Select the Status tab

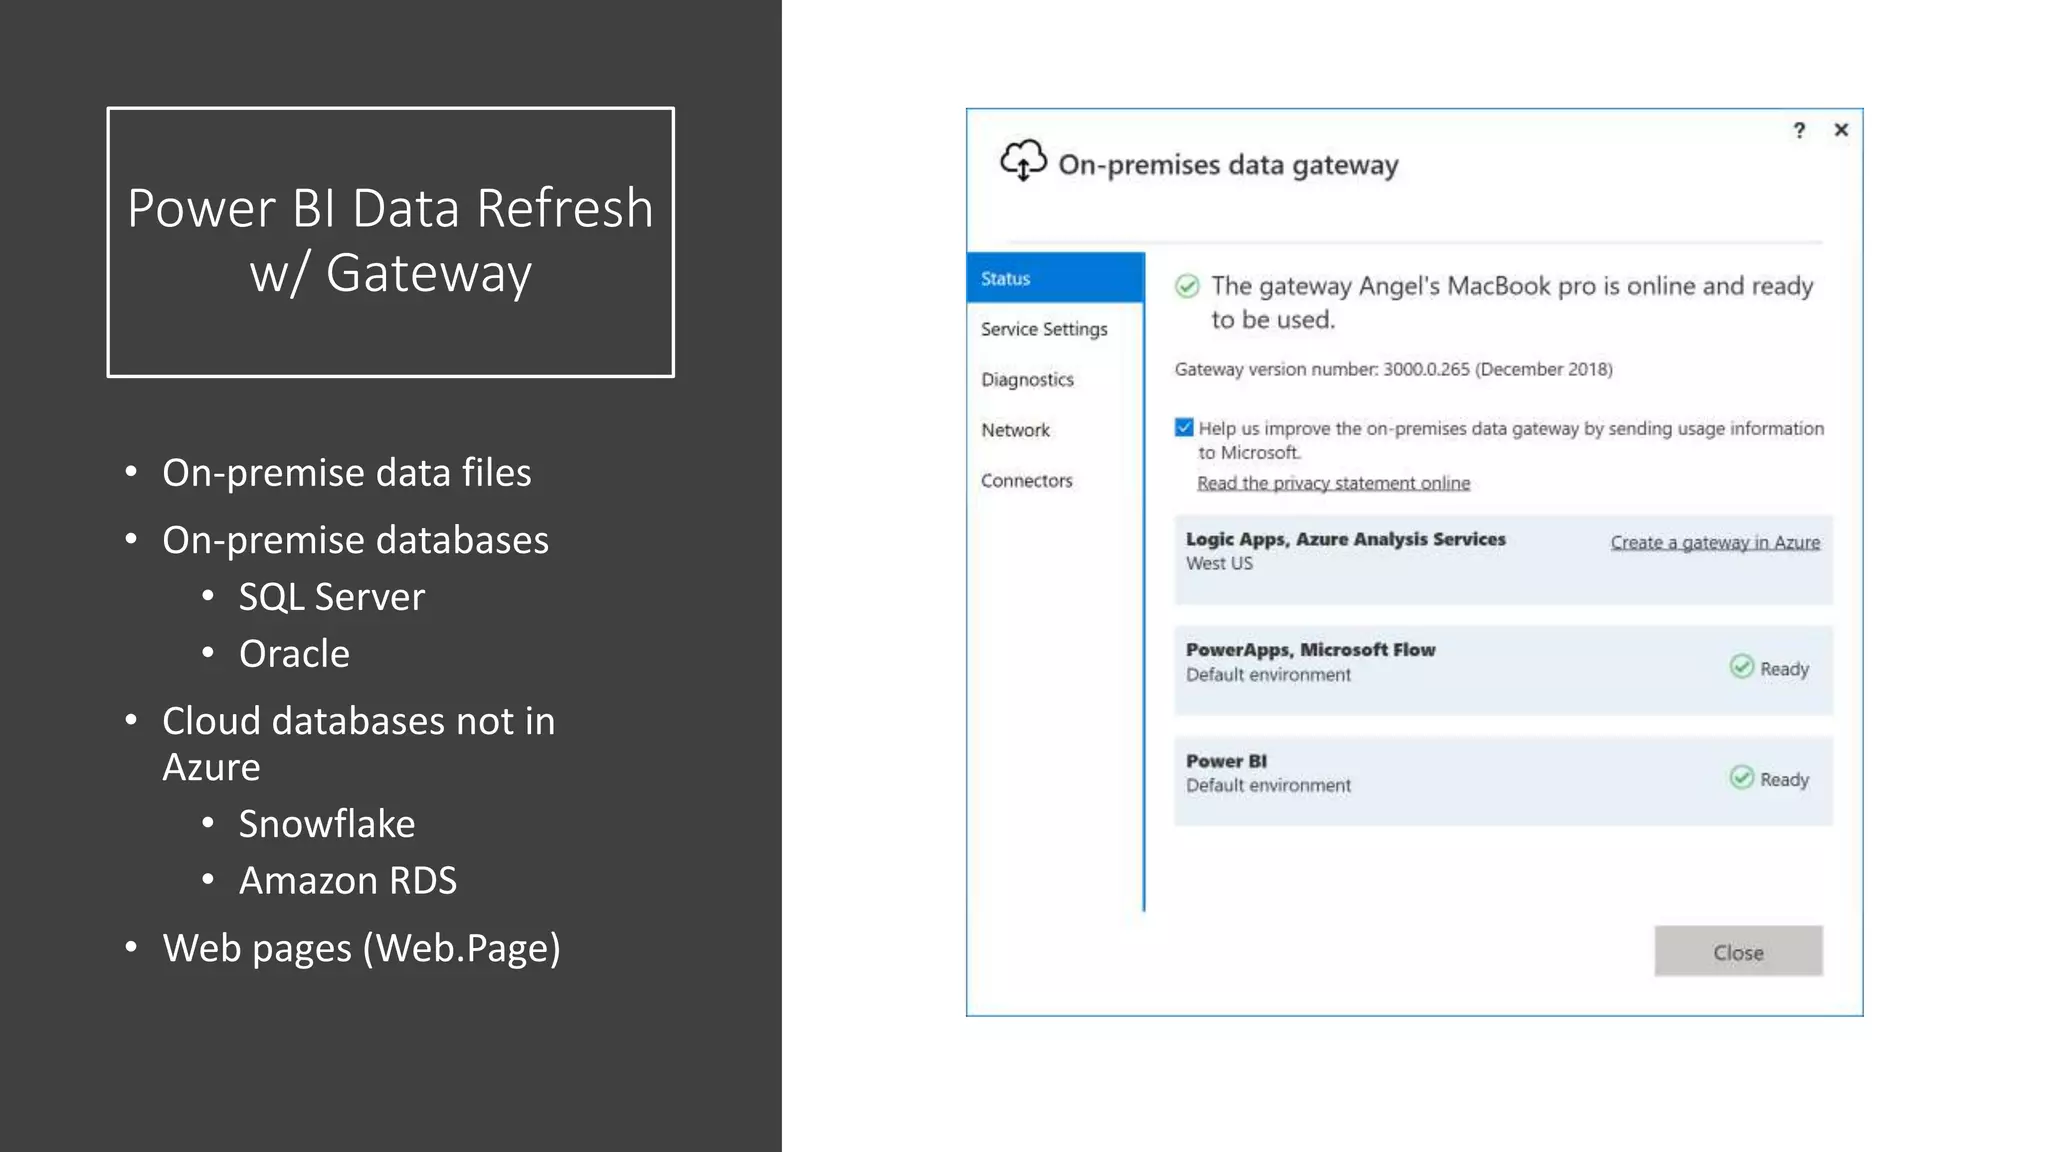1055,278
